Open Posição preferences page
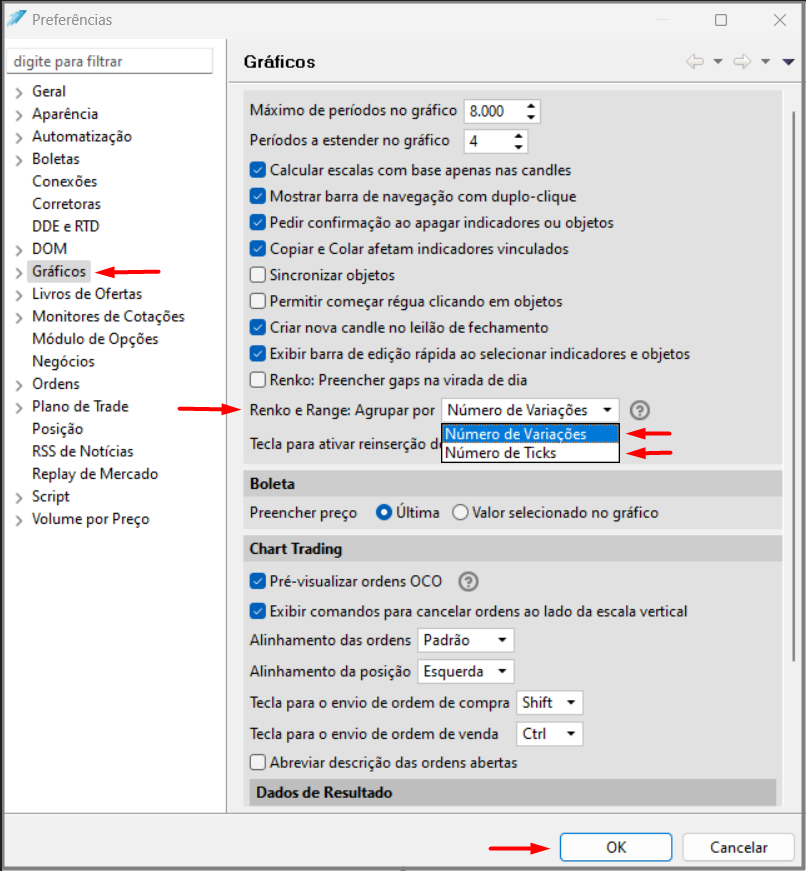This screenshot has width=806, height=871. point(58,429)
